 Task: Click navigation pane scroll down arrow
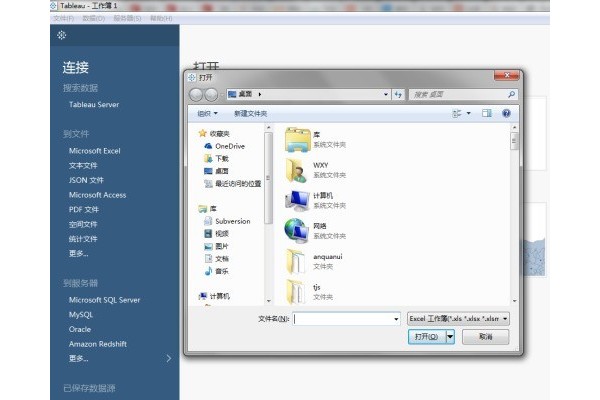(x=269, y=301)
